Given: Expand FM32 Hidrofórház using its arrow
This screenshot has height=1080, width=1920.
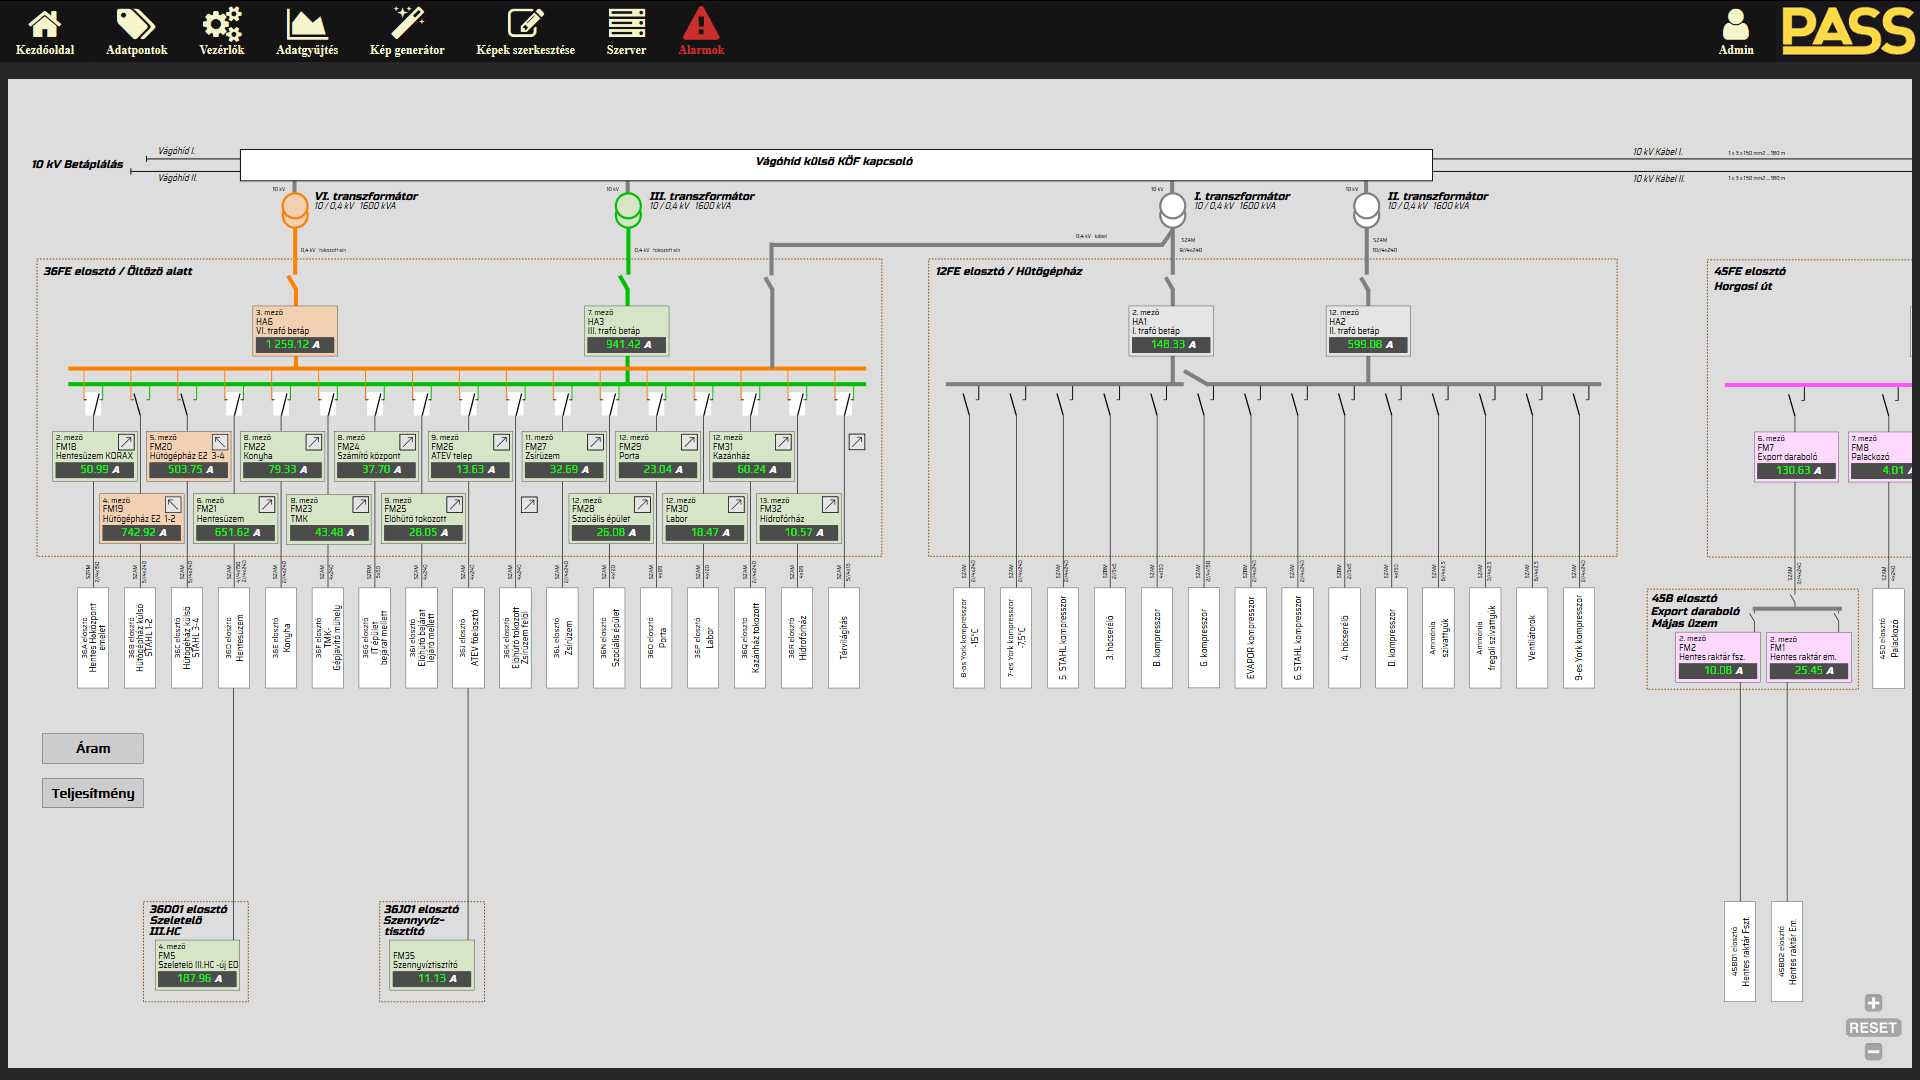Looking at the screenshot, I should (x=830, y=505).
